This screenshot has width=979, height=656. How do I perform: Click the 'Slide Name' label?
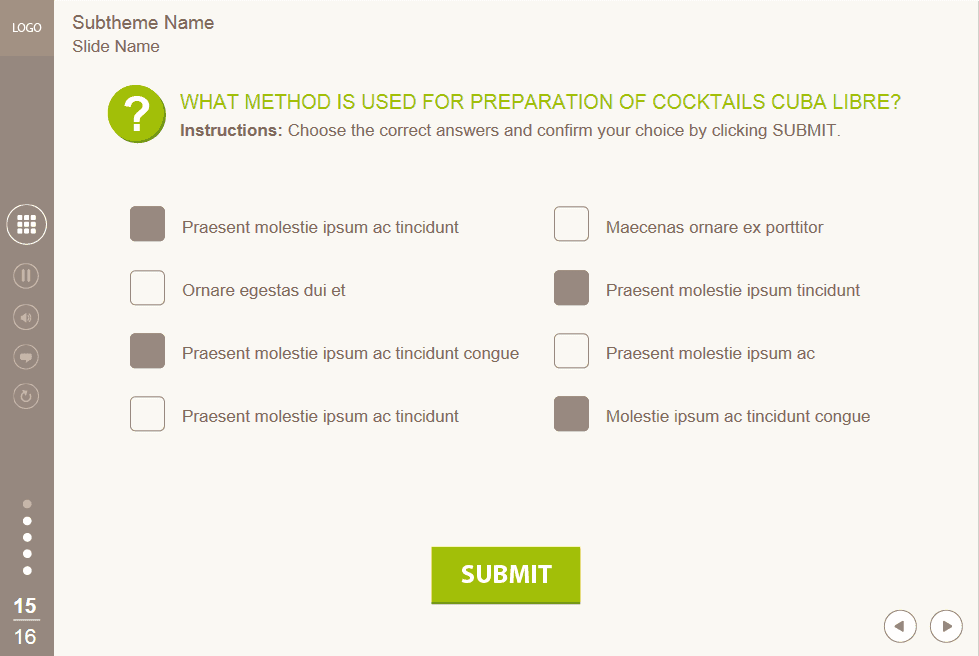click(x=115, y=46)
